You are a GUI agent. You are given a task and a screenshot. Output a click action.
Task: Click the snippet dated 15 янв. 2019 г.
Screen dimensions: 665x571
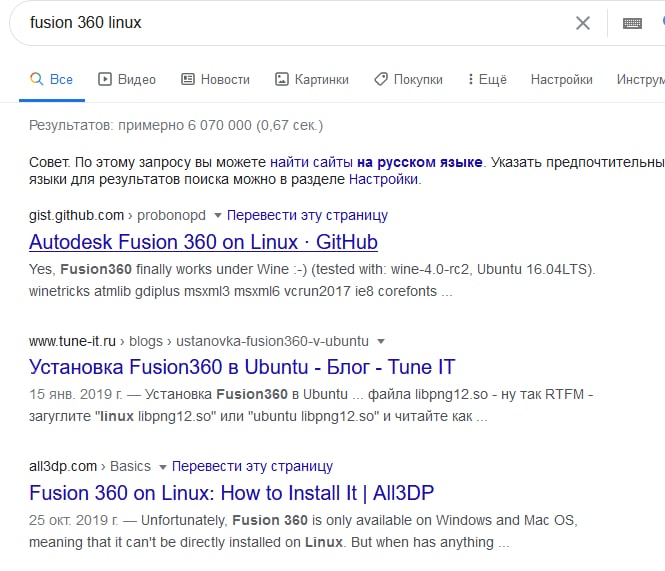click(311, 405)
